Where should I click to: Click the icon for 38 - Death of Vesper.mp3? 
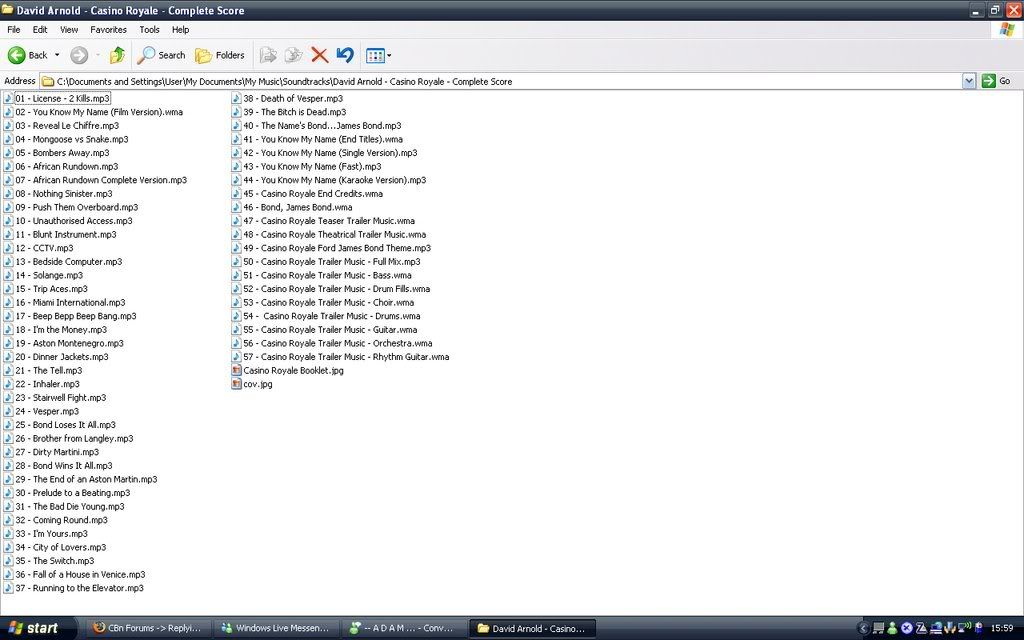pos(236,98)
